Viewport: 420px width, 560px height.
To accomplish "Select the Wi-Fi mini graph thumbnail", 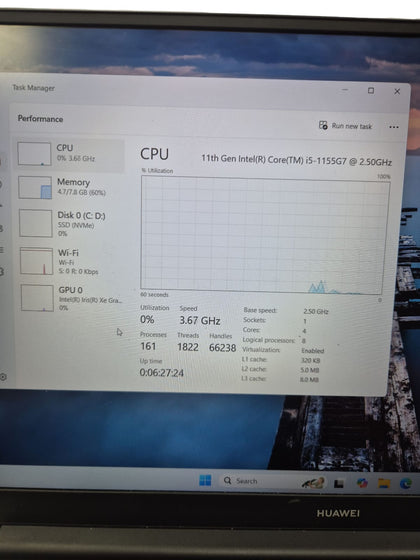I will pos(36,261).
